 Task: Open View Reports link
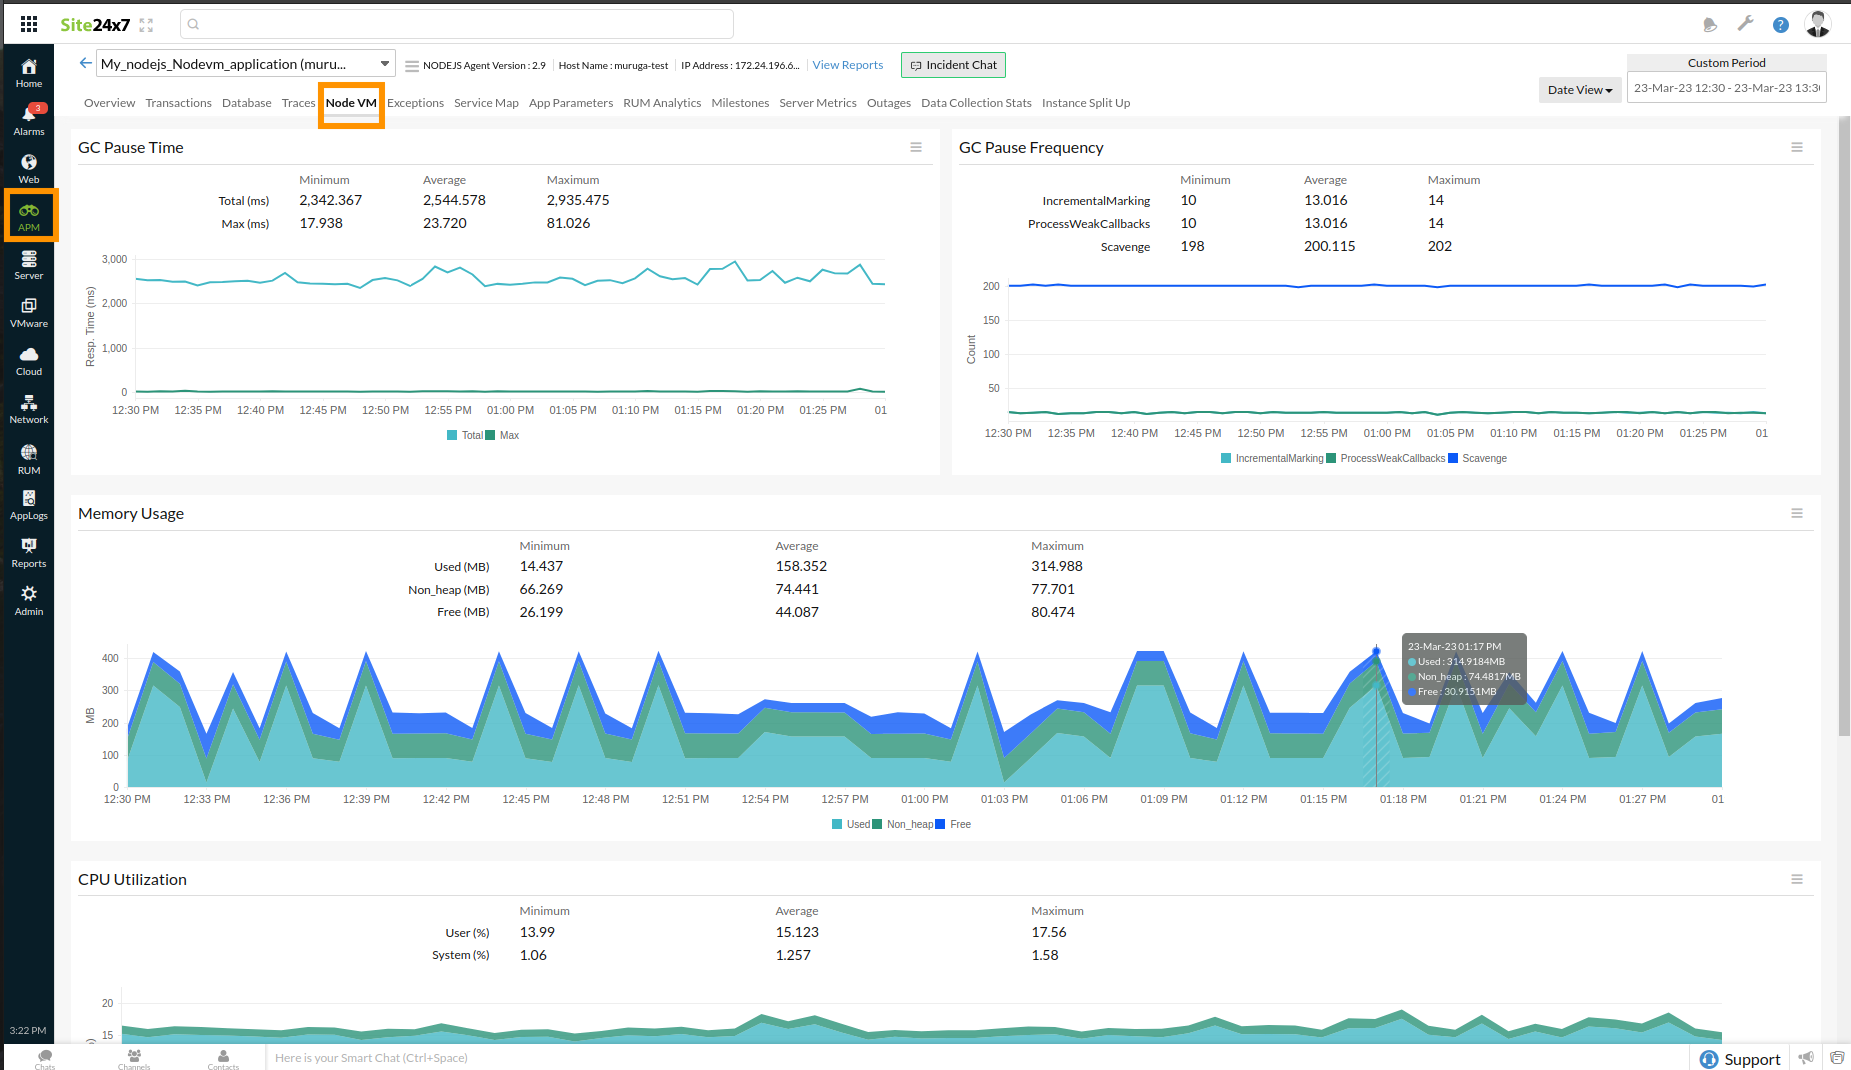847,64
